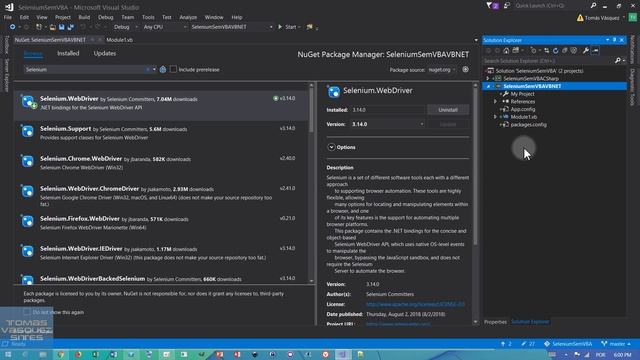Click the refresh icon beside the NuGet search box
Viewport: 640px width, 360px height.
(163, 69)
